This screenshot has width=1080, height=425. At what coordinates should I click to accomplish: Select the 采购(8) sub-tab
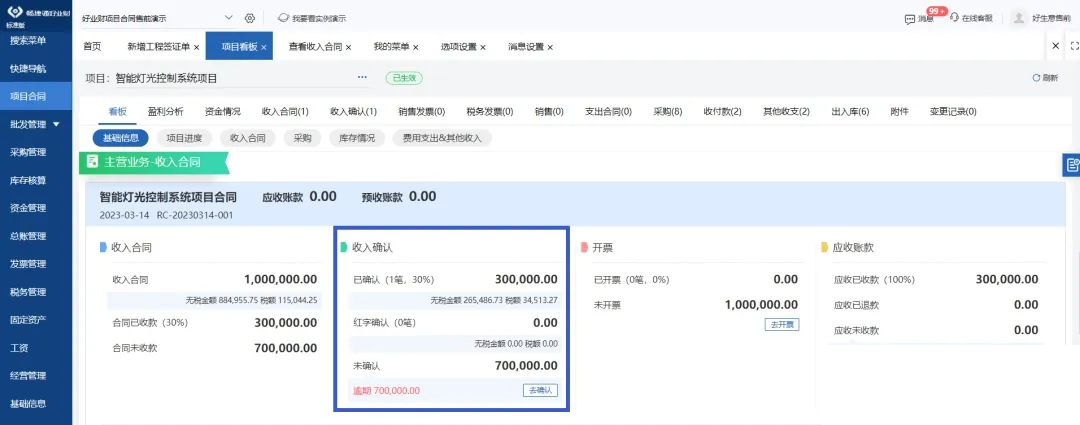coord(667,111)
